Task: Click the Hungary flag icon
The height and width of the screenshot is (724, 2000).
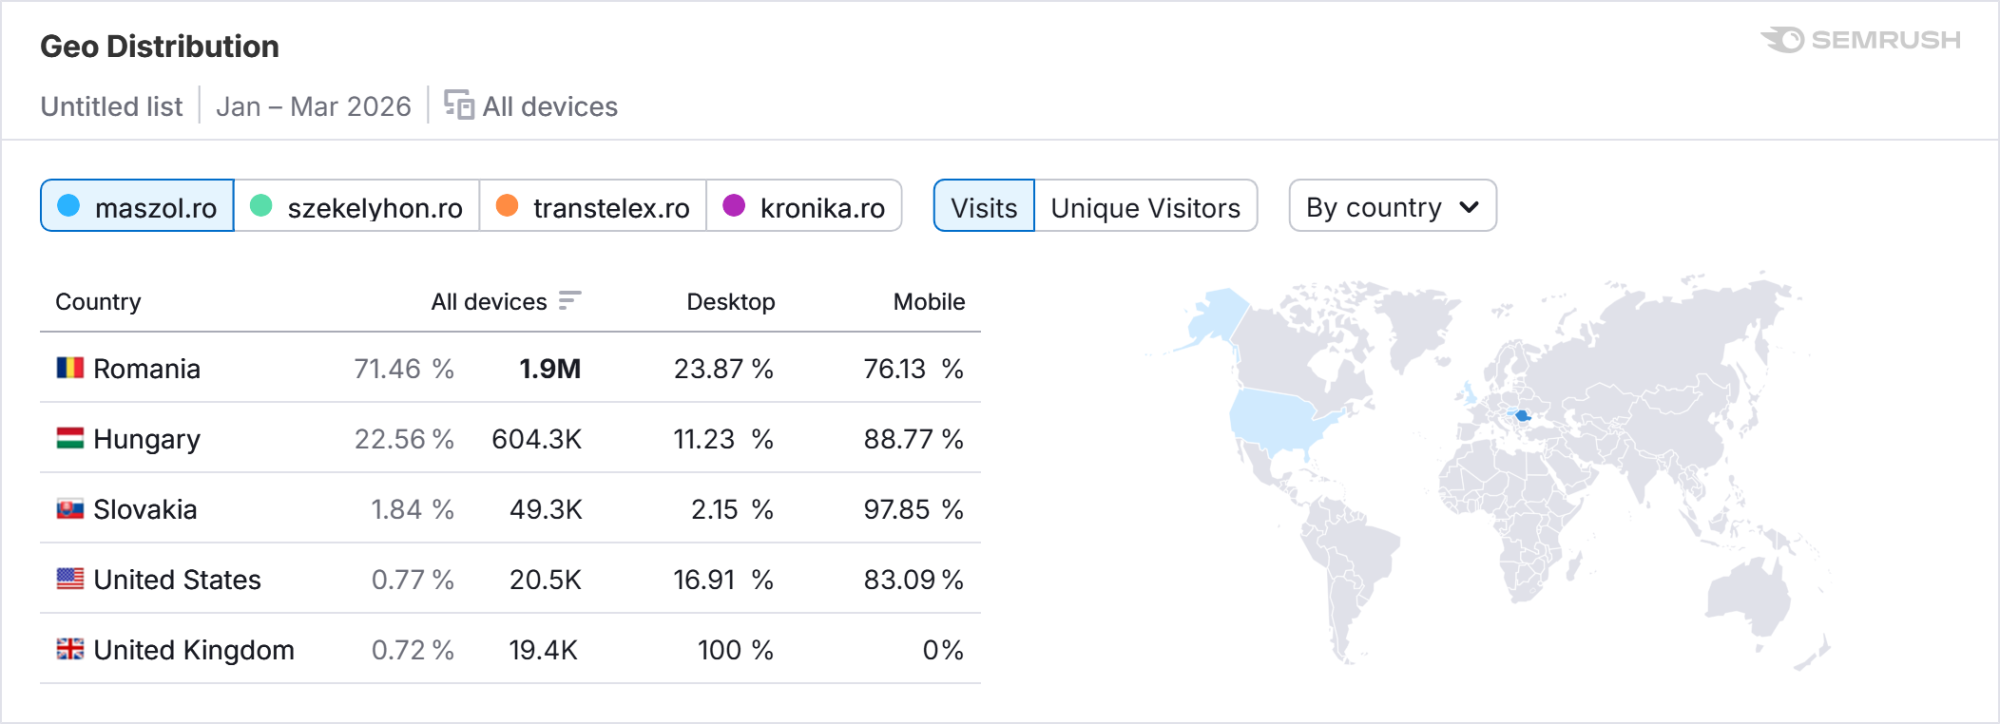Action: click(x=70, y=438)
